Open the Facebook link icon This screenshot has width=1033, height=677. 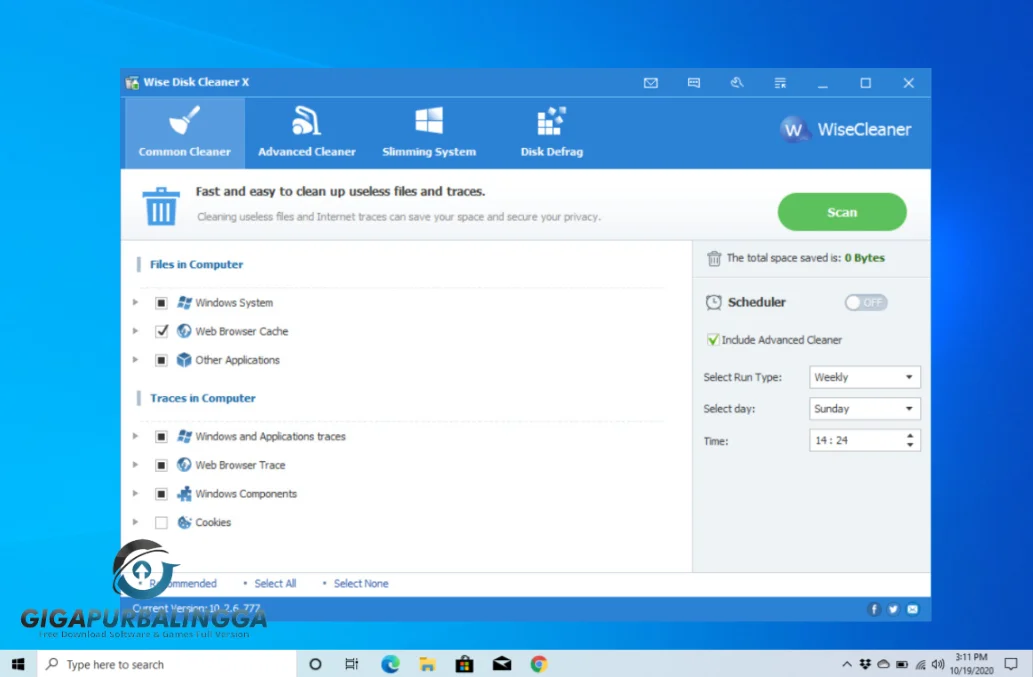click(x=874, y=609)
